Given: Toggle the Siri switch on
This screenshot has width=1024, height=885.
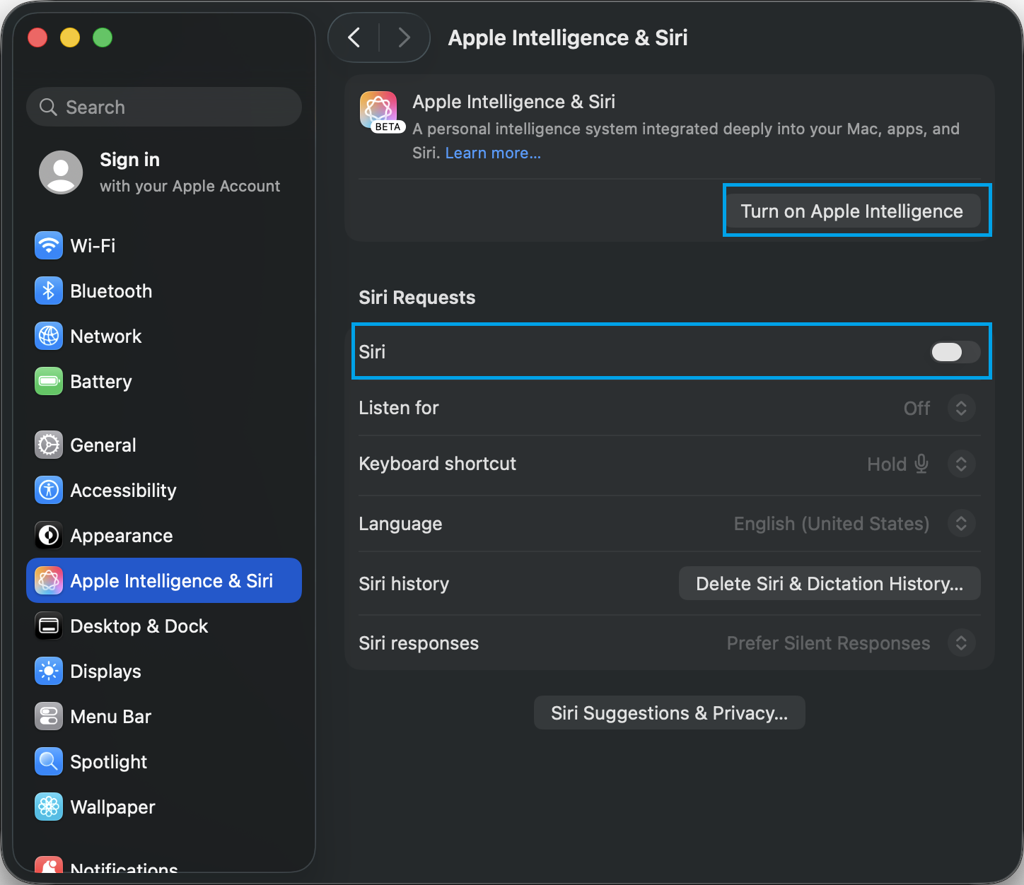Looking at the screenshot, I should (x=955, y=352).
